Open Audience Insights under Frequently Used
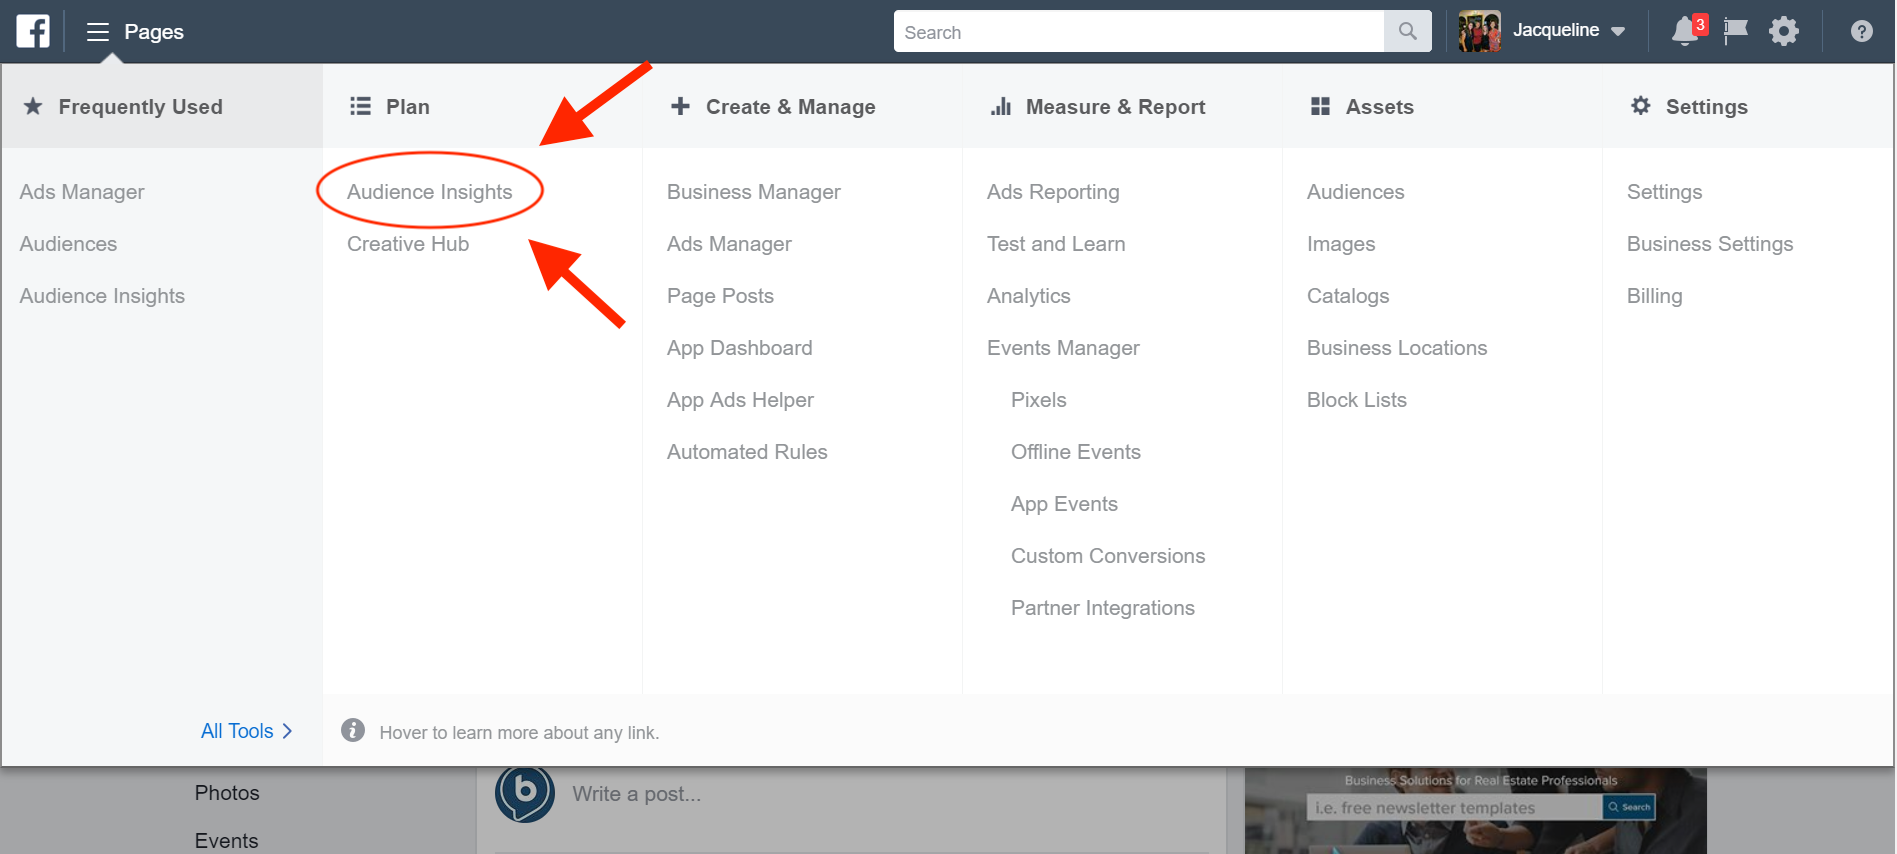1897x854 pixels. 102,296
